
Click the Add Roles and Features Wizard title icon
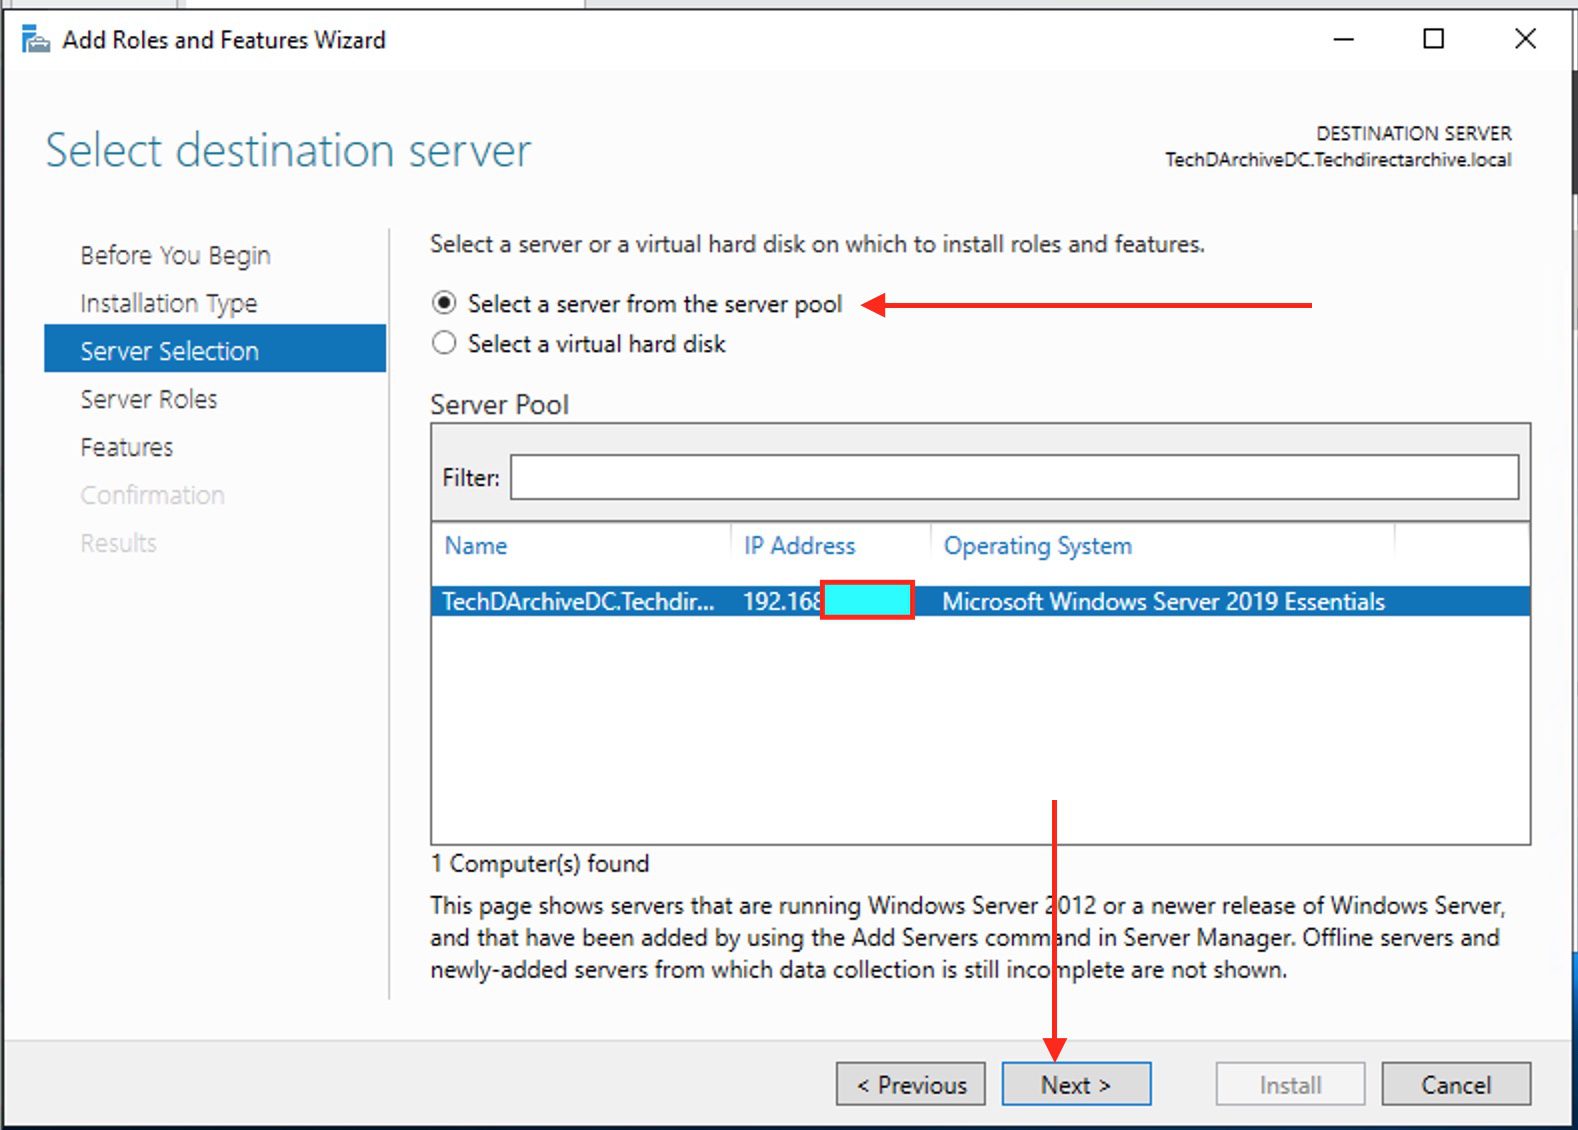tap(36, 40)
